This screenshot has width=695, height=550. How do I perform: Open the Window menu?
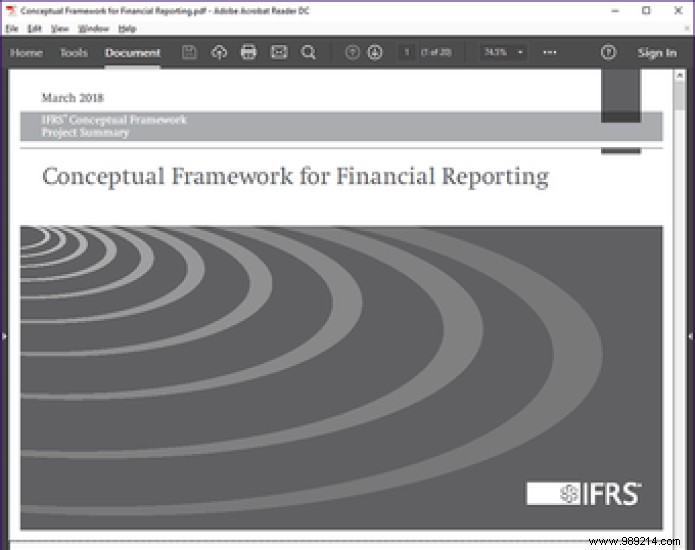(x=94, y=29)
